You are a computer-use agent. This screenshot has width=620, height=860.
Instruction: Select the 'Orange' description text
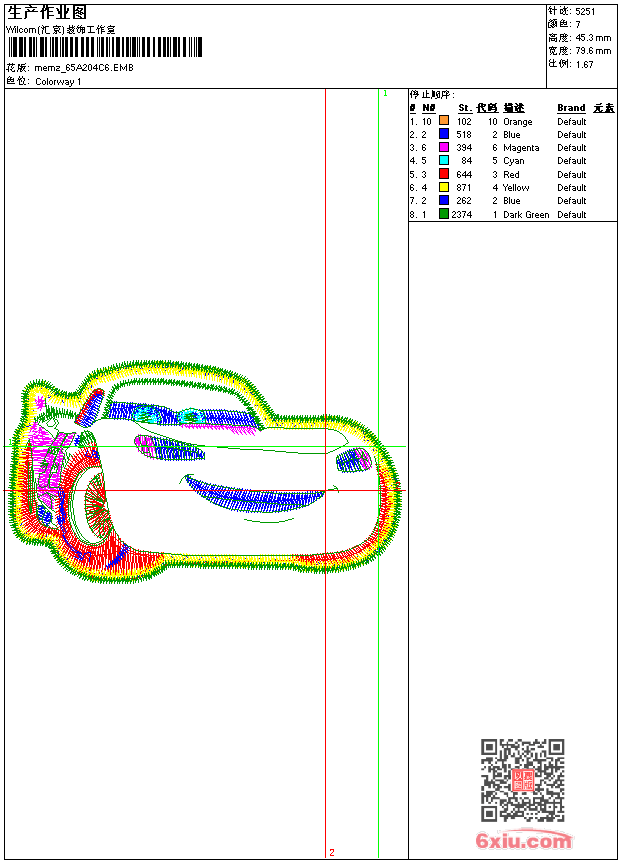[x=517, y=122]
